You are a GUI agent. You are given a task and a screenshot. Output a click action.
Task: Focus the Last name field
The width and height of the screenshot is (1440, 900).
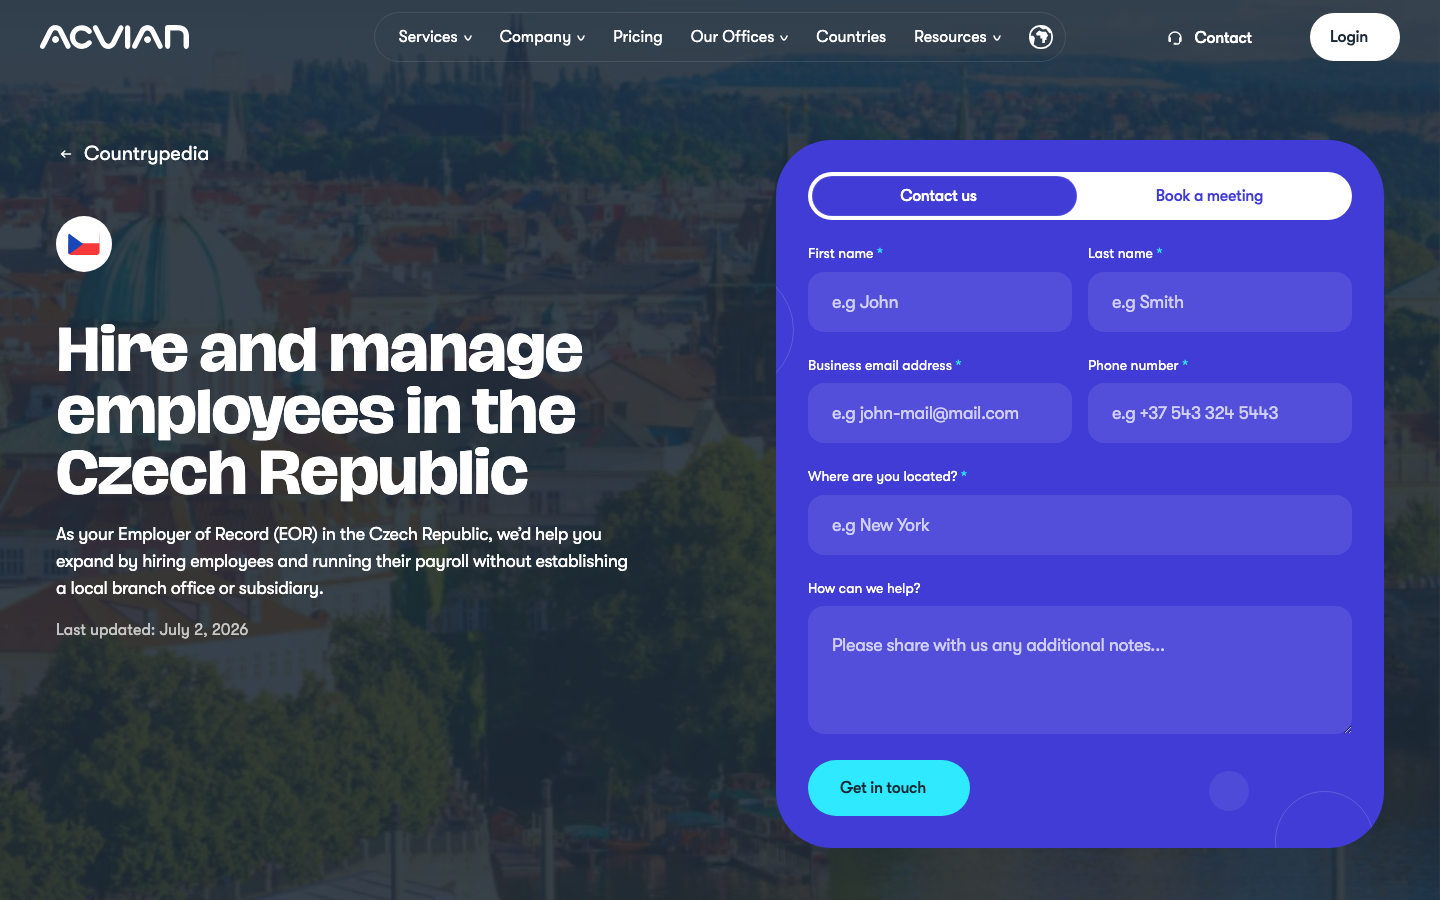click(x=1220, y=302)
